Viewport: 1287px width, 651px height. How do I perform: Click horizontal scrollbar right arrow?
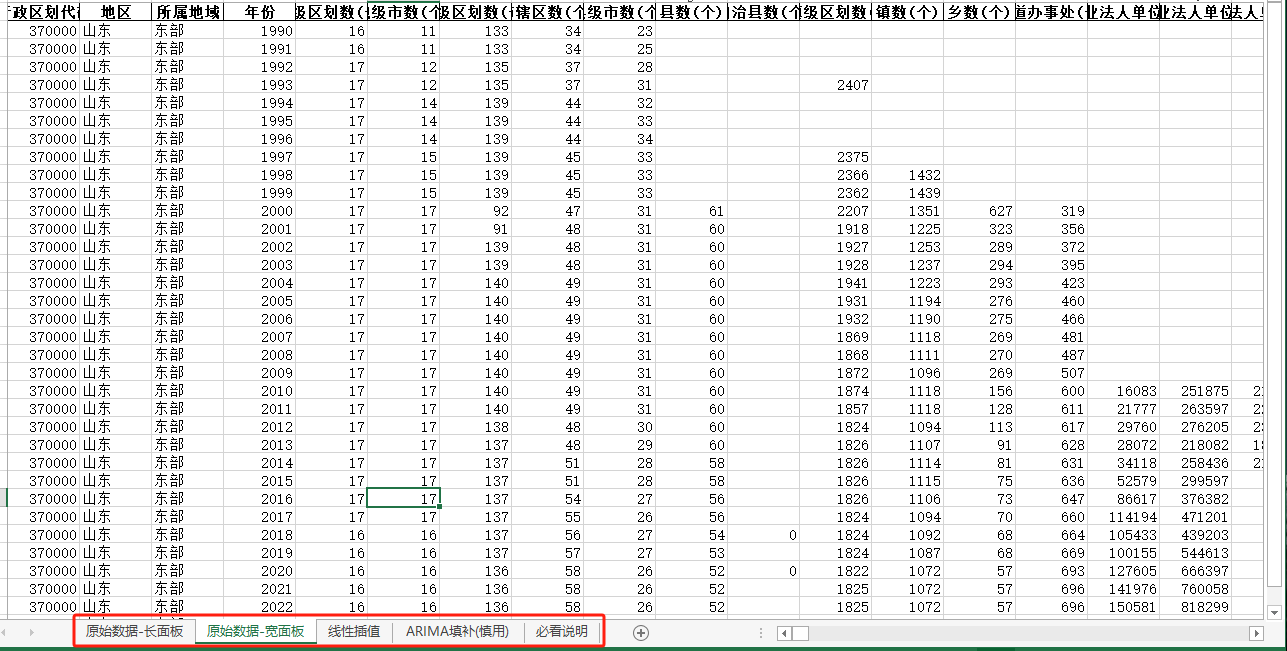tap(1256, 633)
